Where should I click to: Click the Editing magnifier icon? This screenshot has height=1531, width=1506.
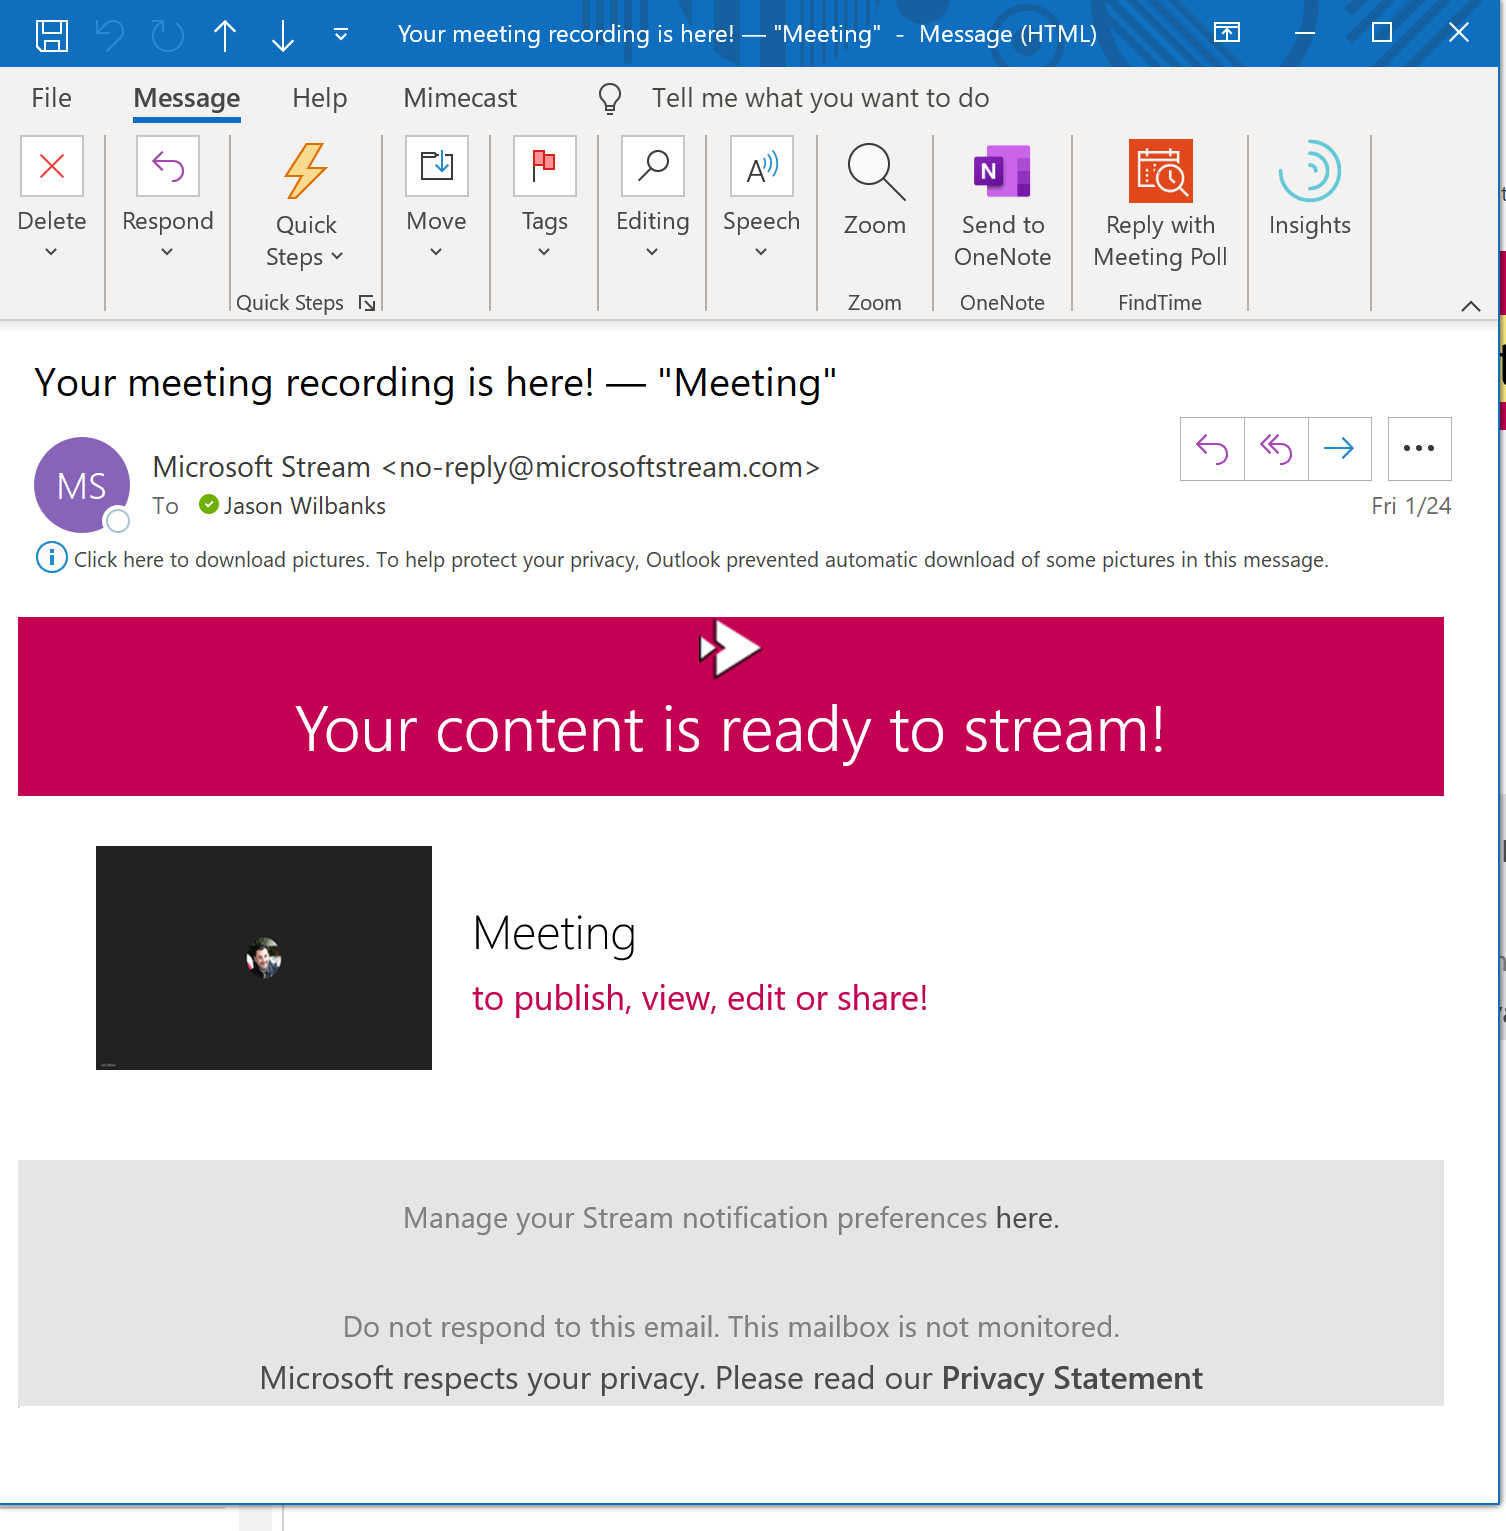(x=653, y=166)
